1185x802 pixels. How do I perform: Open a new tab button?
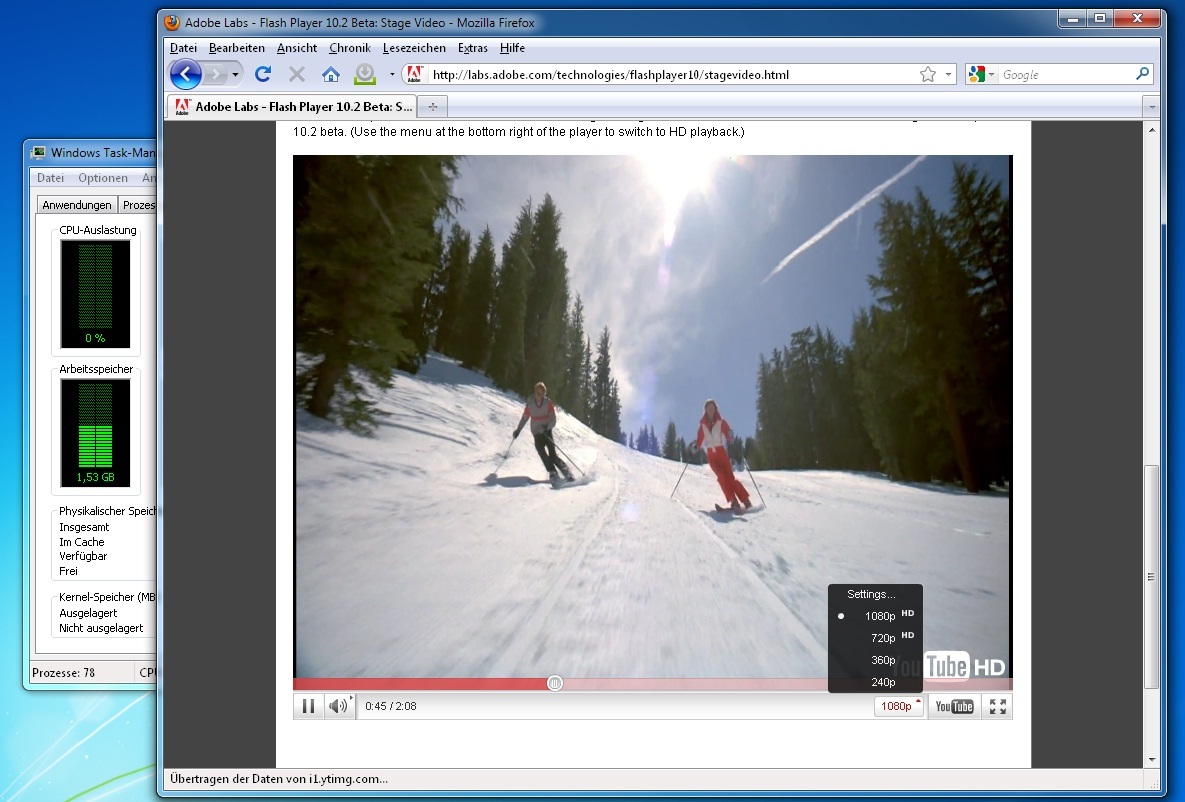433,106
